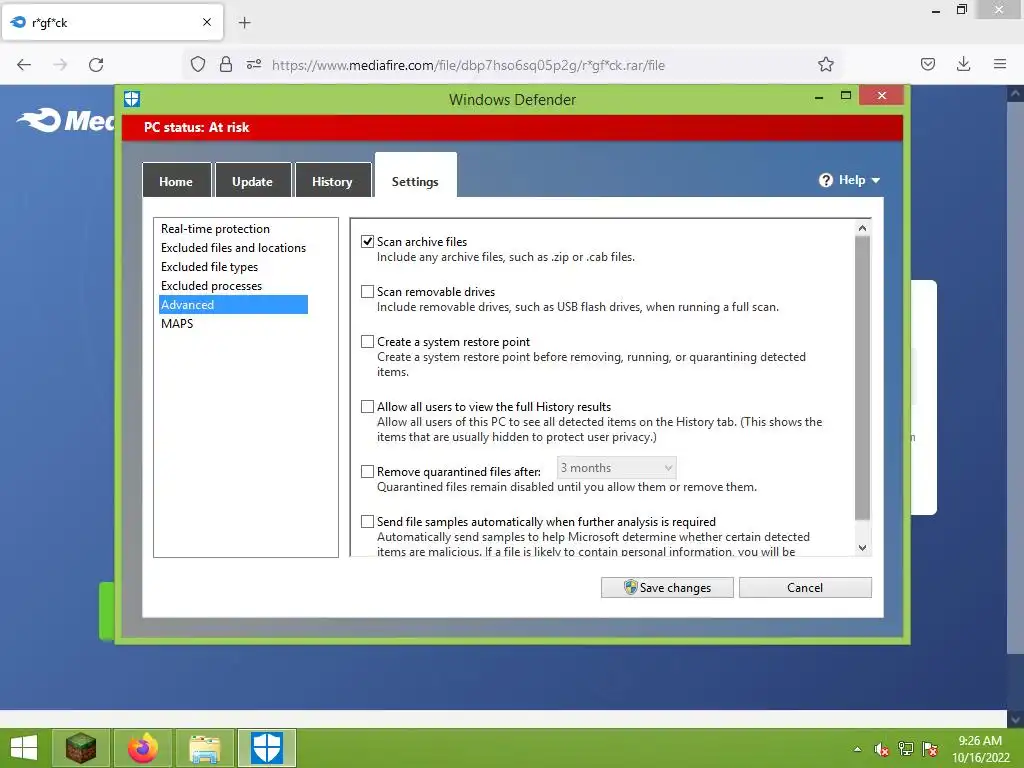Enable Remove quarantined files after
The width and height of the screenshot is (1024, 768).
pos(368,472)
